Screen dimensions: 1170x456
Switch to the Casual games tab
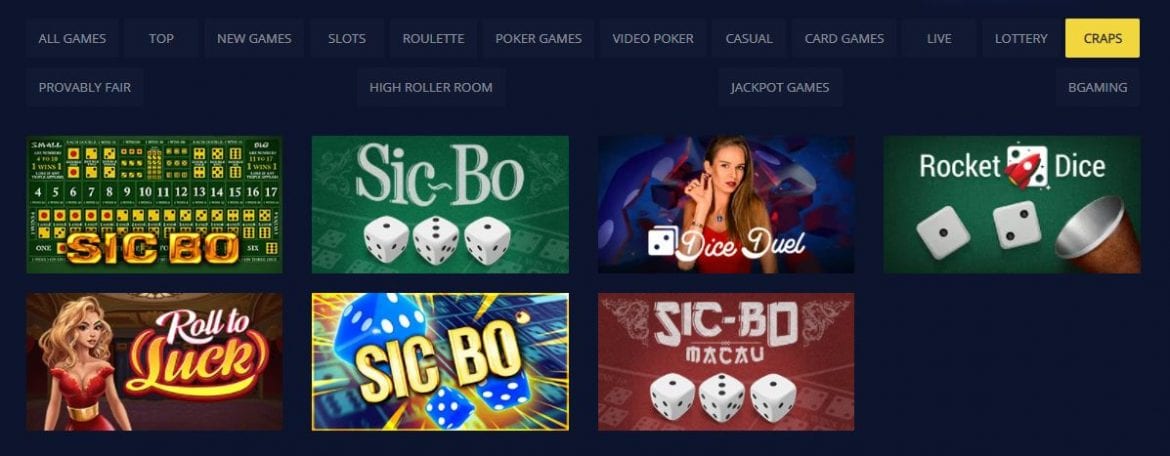click(749, 38)
